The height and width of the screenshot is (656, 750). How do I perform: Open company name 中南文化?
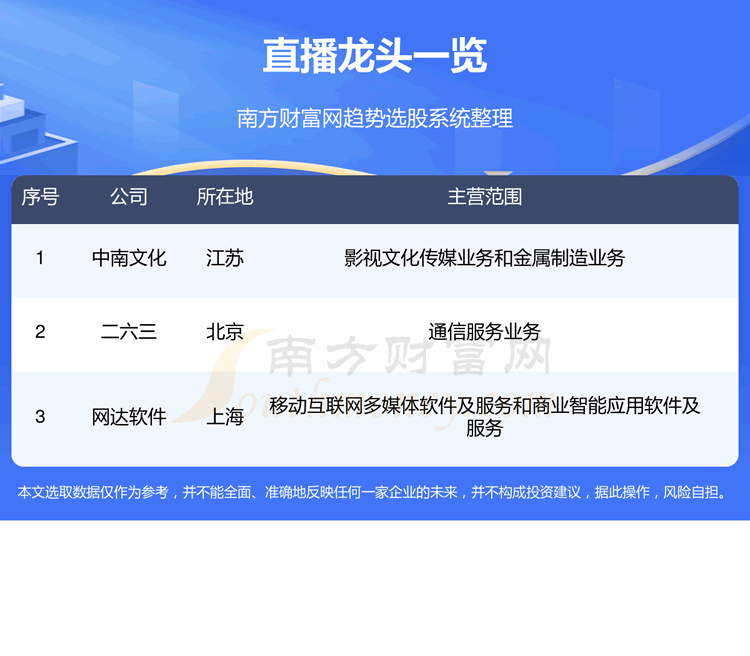pyautogui.click(x=129, y=258)
